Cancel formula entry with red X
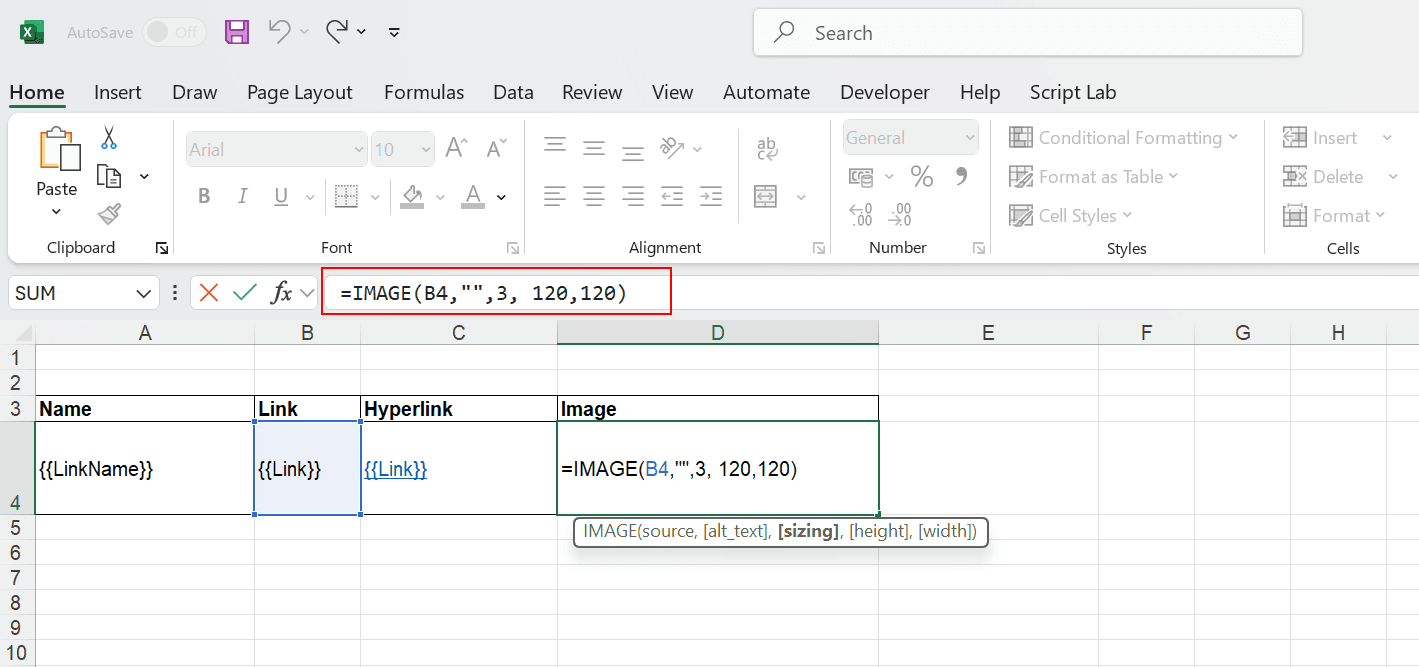1419x667 pixels. tap(208, 293)
